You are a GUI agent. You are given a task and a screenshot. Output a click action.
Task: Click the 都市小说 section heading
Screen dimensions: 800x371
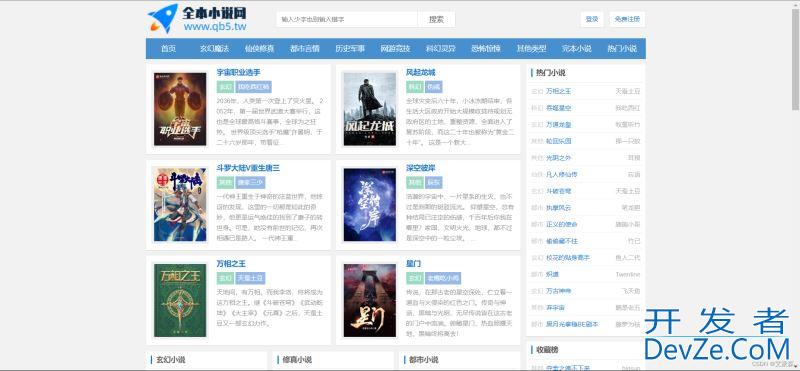423,360
